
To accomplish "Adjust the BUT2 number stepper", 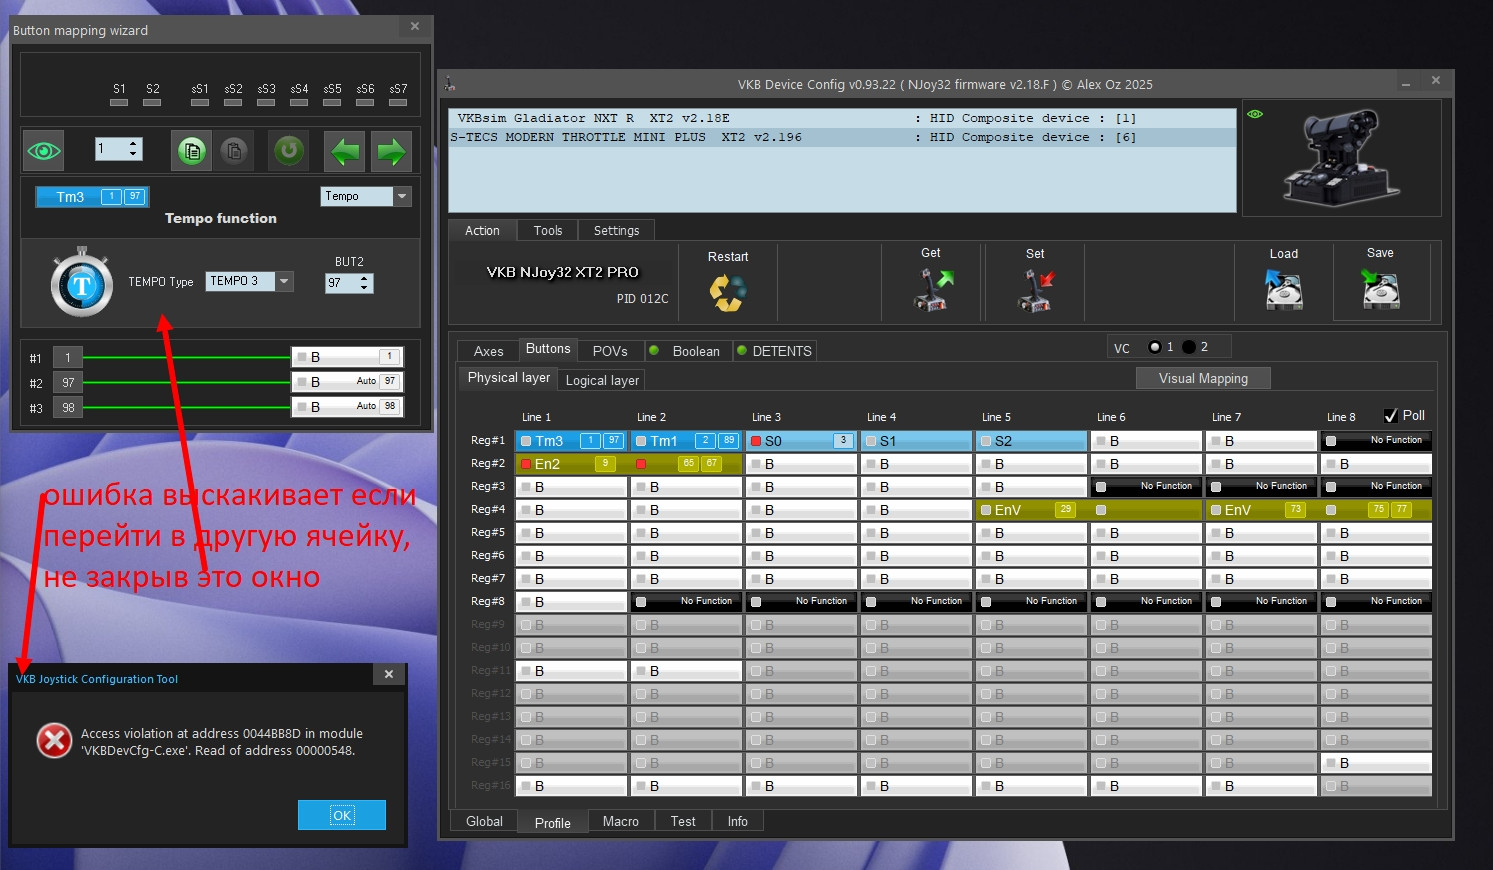I will pyautogui.click(x=364, y=283).
